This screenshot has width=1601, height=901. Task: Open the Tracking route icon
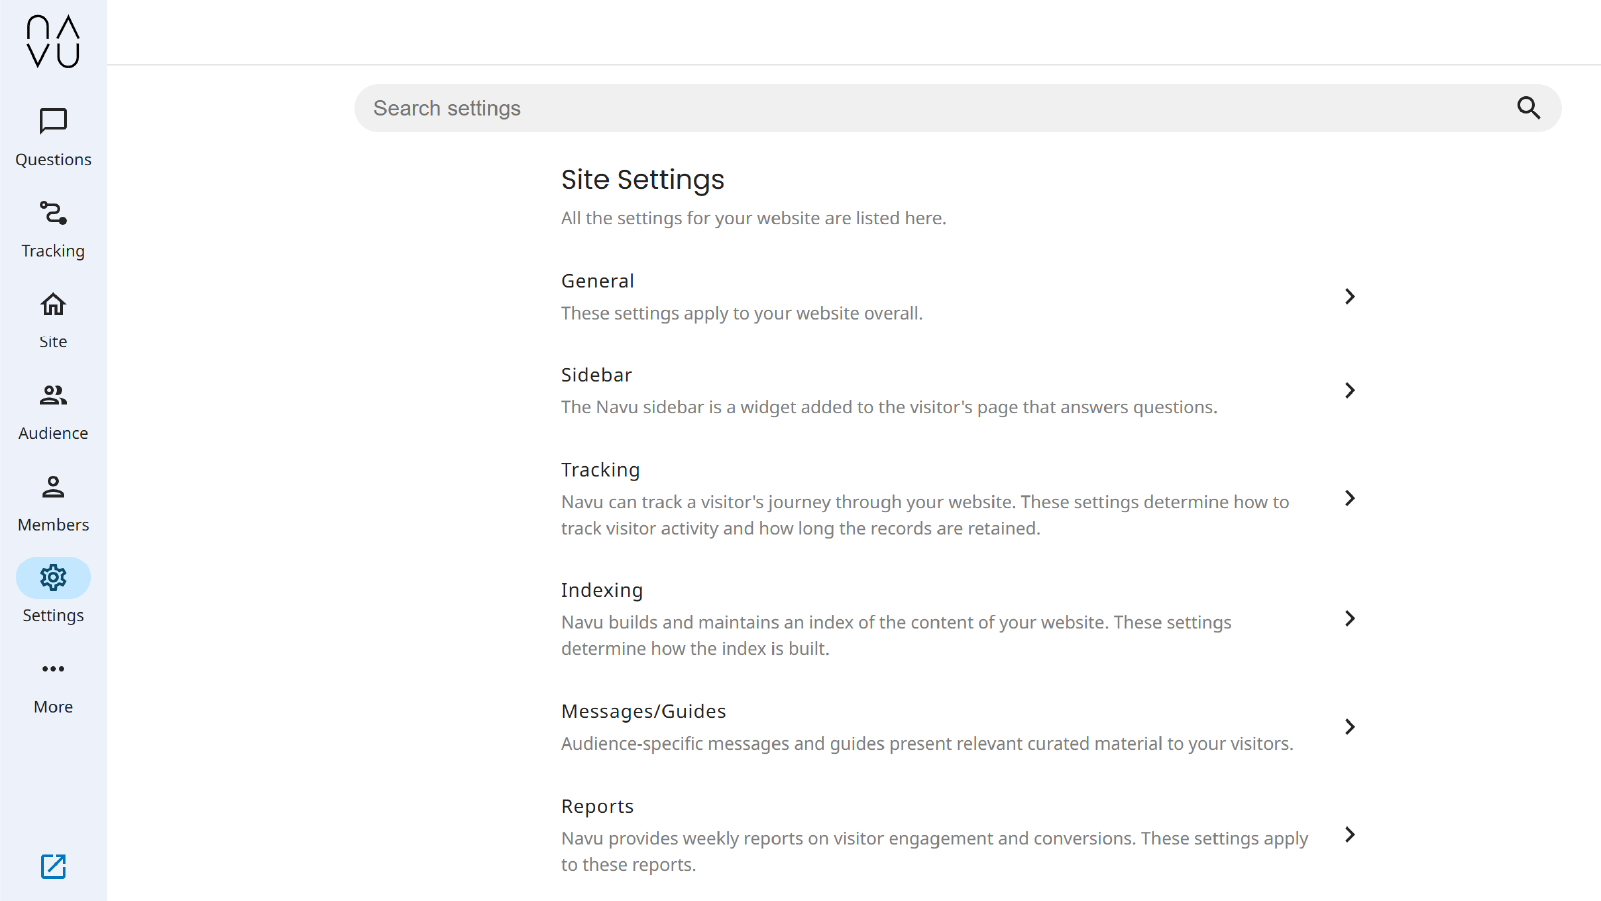[x=53, y=213]
